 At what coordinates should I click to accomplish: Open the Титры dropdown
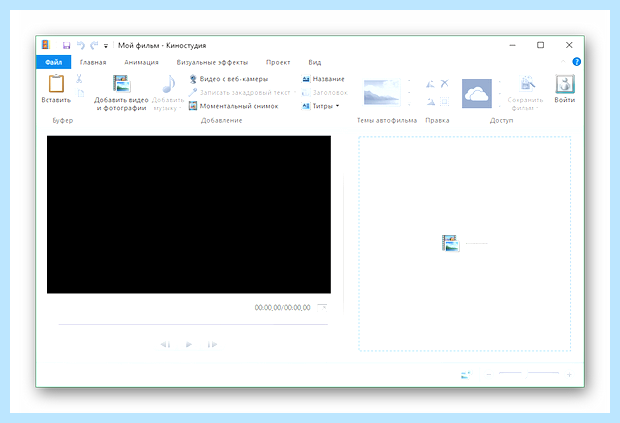(321, 106)
